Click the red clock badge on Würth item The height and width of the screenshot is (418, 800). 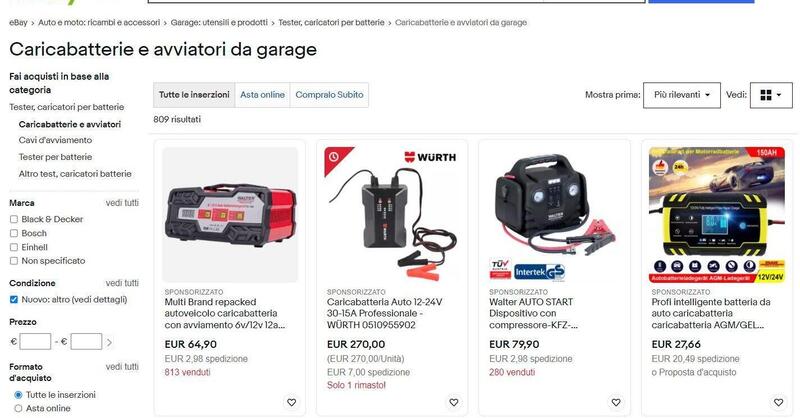(334, 157)
